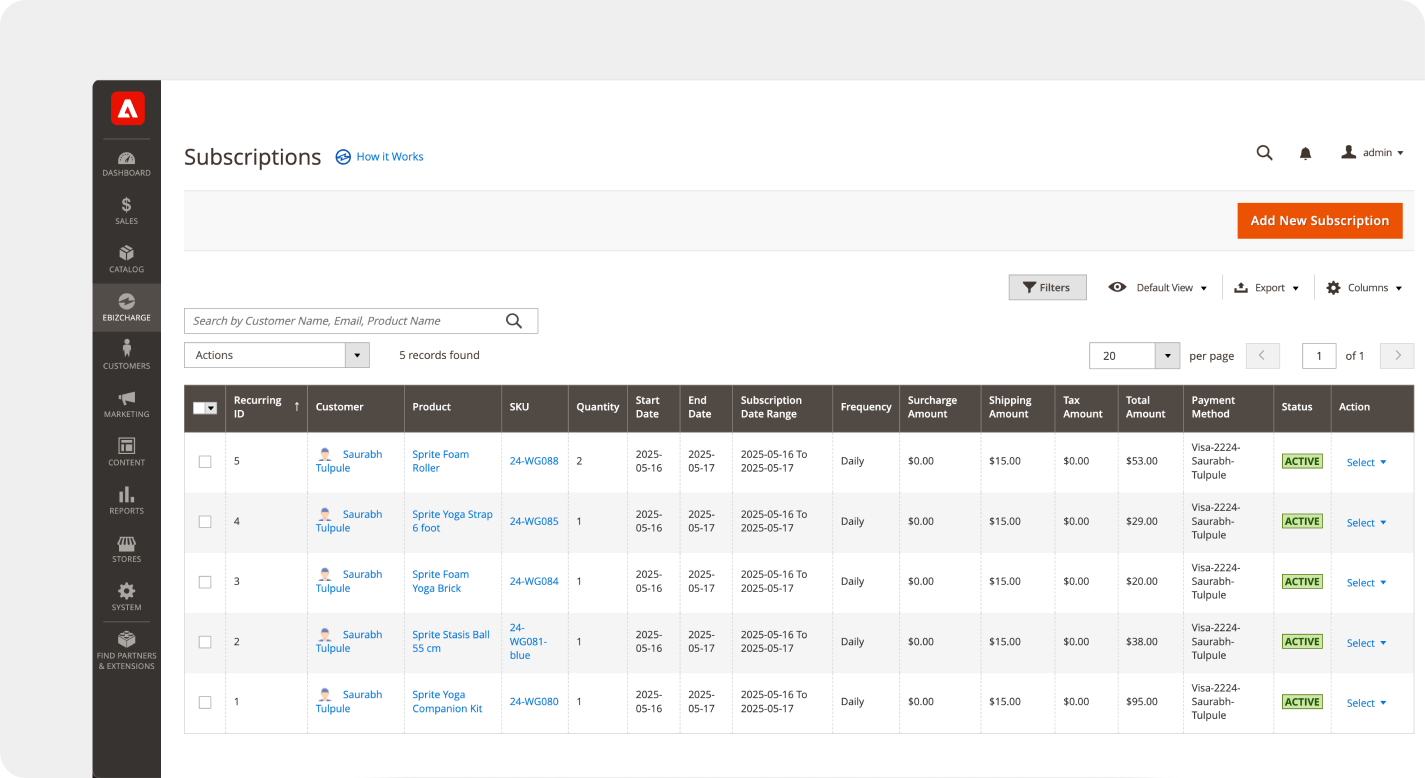Click the ACTIVE status badge in row 5
Viewport: 1425px width, 778px height.
[x=1302, y=462]
